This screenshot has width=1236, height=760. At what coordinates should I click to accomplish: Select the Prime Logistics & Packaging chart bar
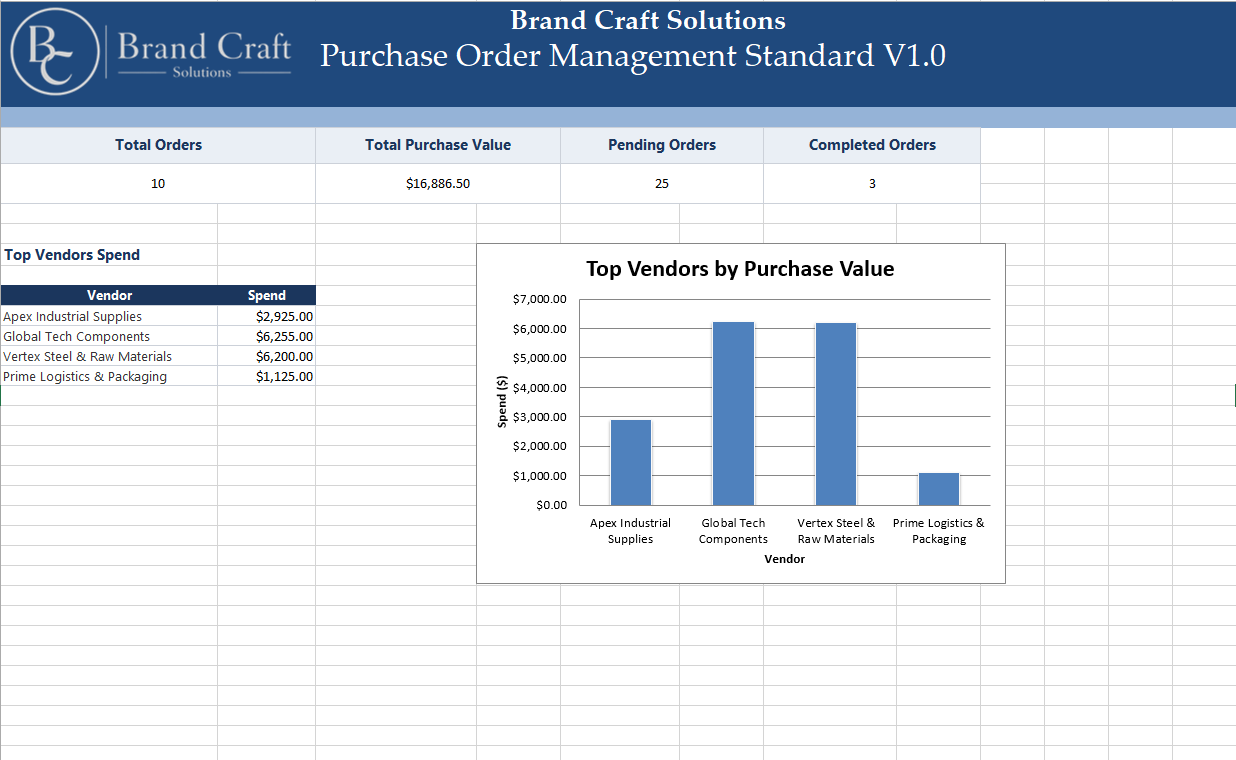point(939,489)
